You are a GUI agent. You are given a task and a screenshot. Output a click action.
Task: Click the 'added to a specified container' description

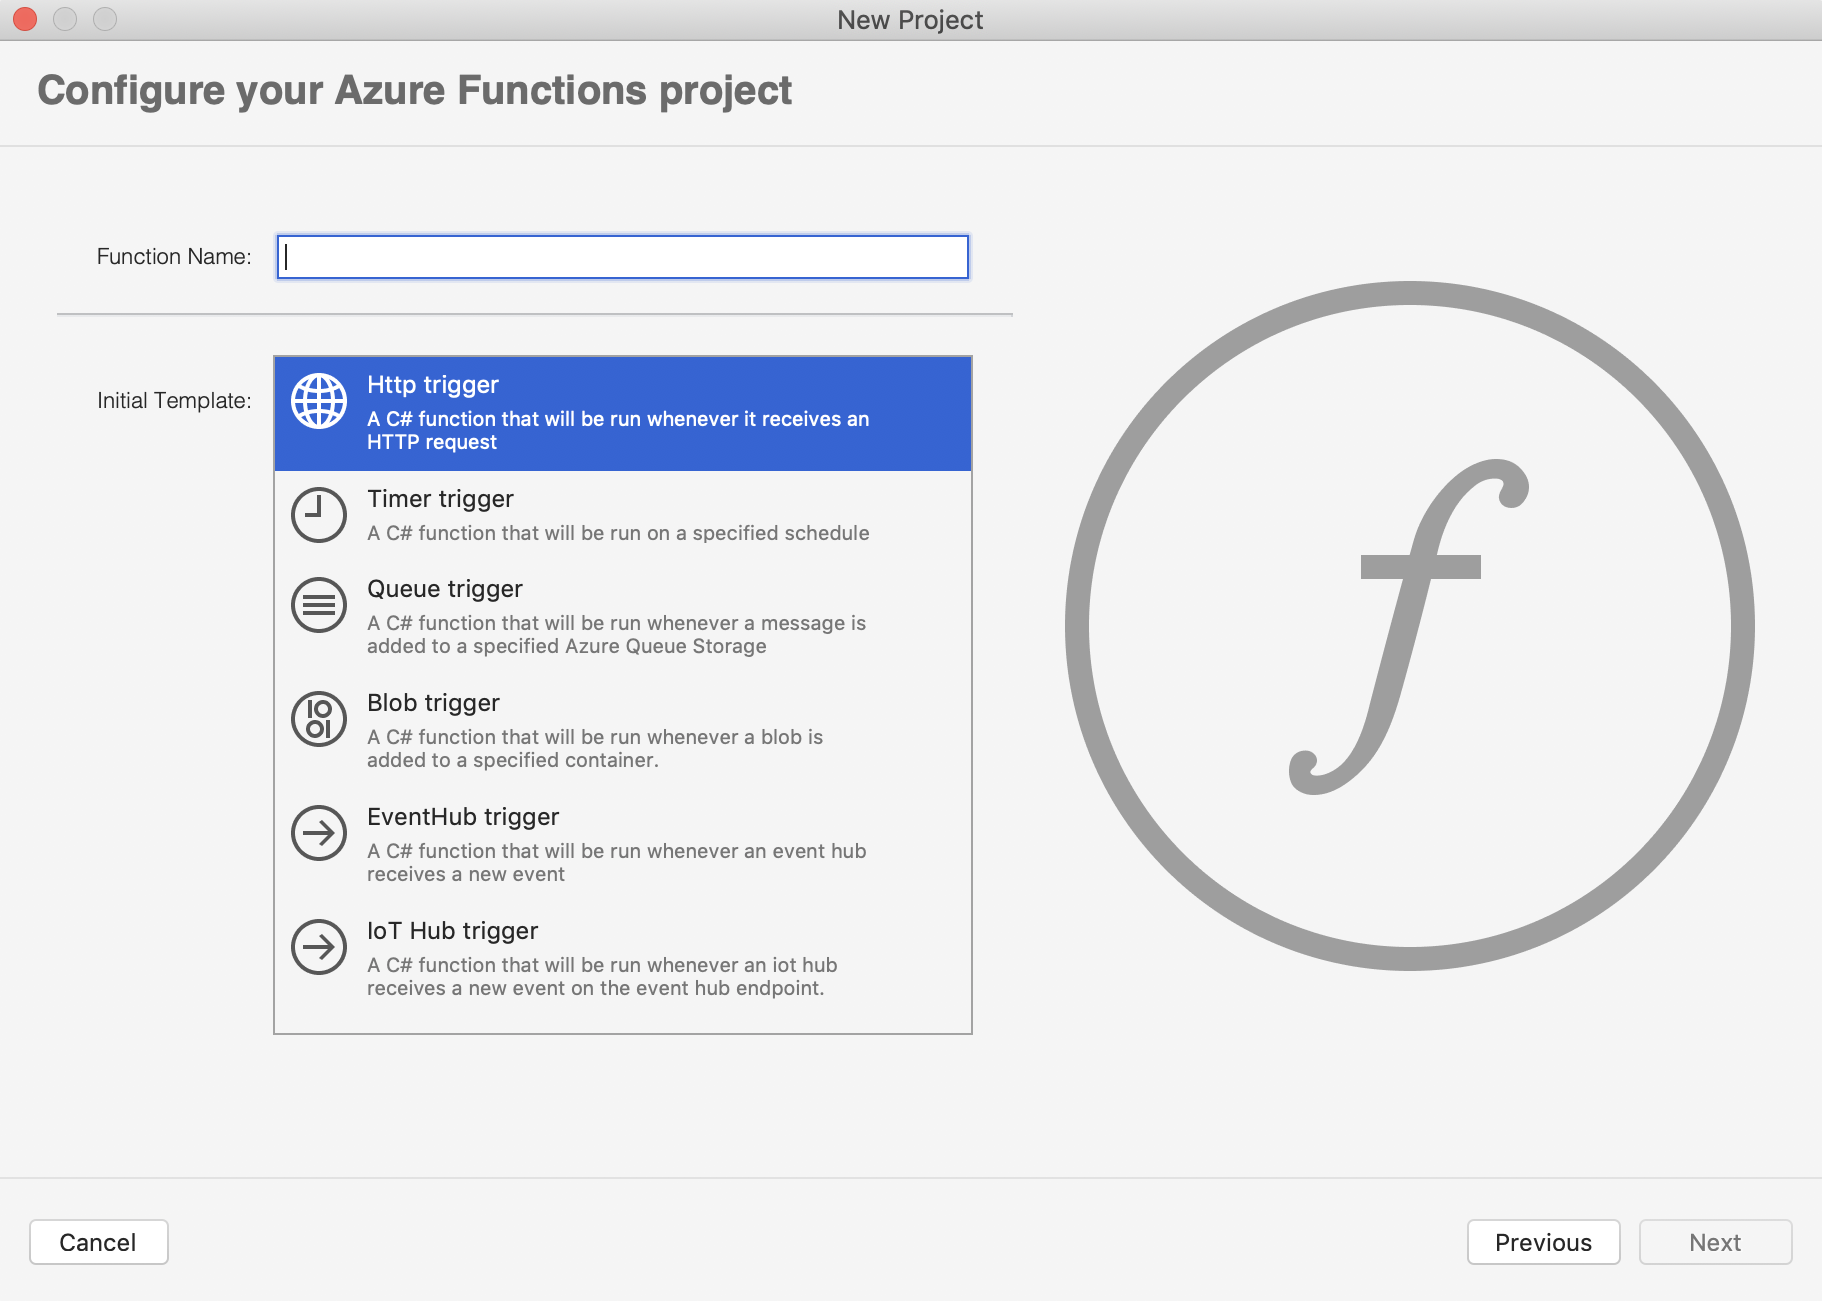point(513,760)
